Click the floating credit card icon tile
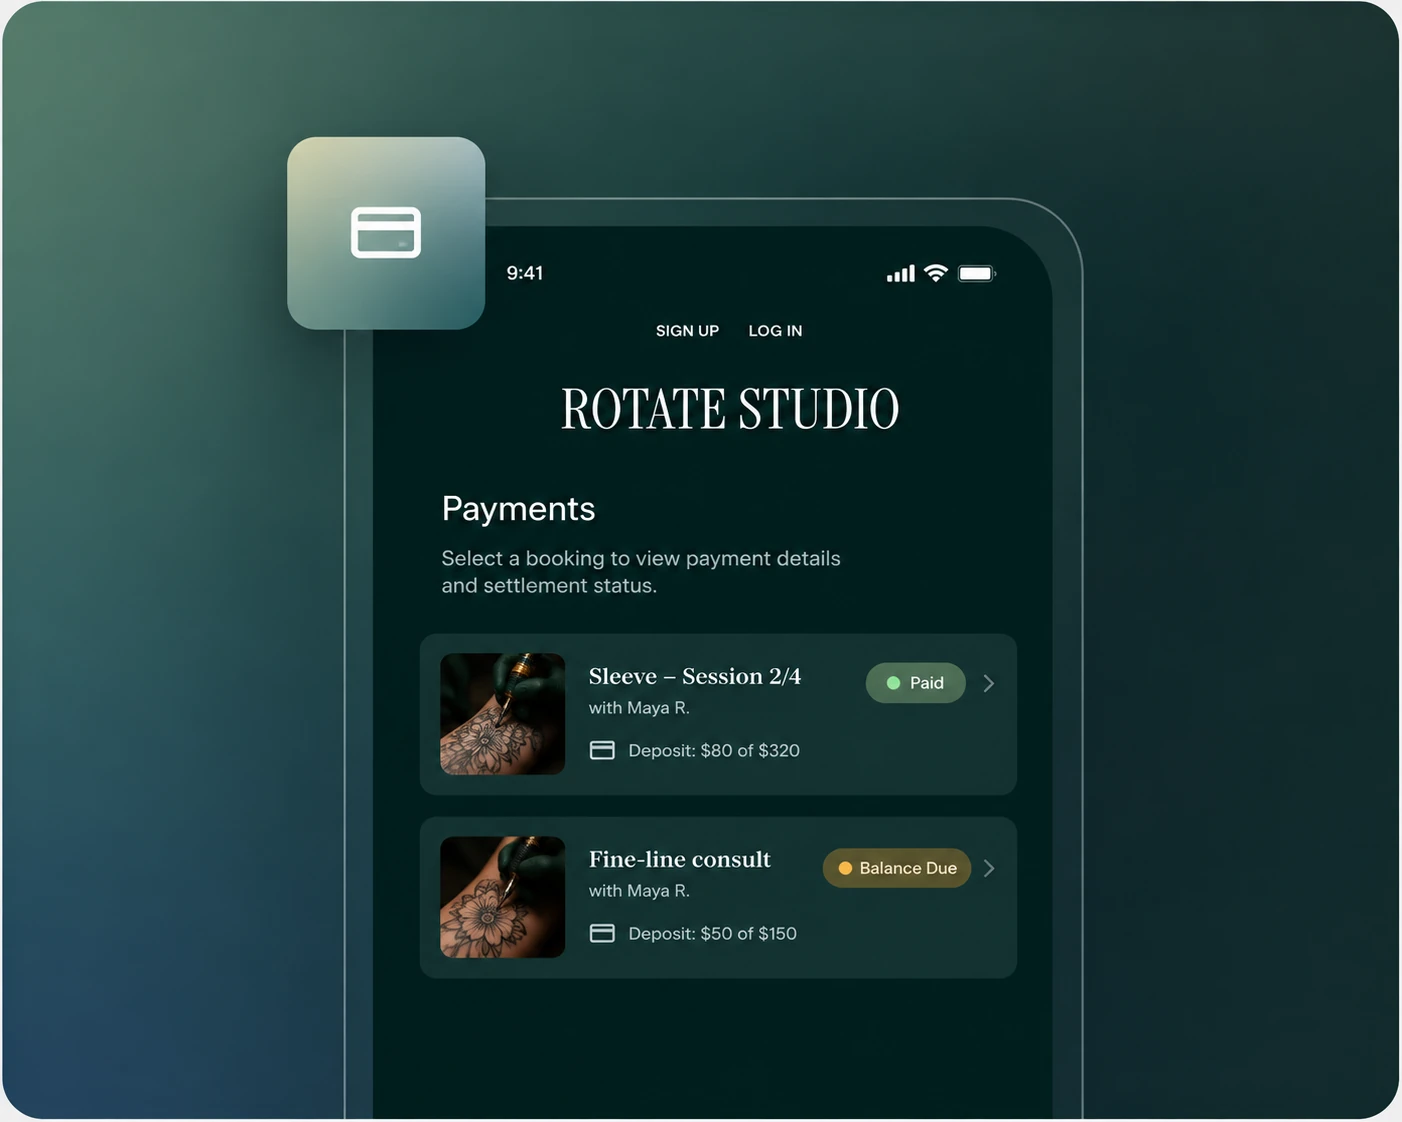 386,233
